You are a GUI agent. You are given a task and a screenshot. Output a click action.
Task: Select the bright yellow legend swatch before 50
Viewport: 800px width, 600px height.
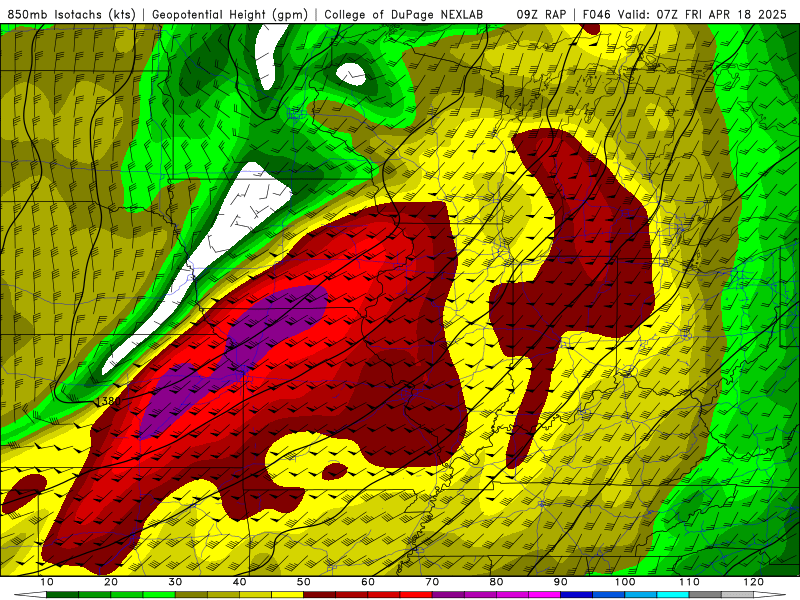(x=287, y=594)
